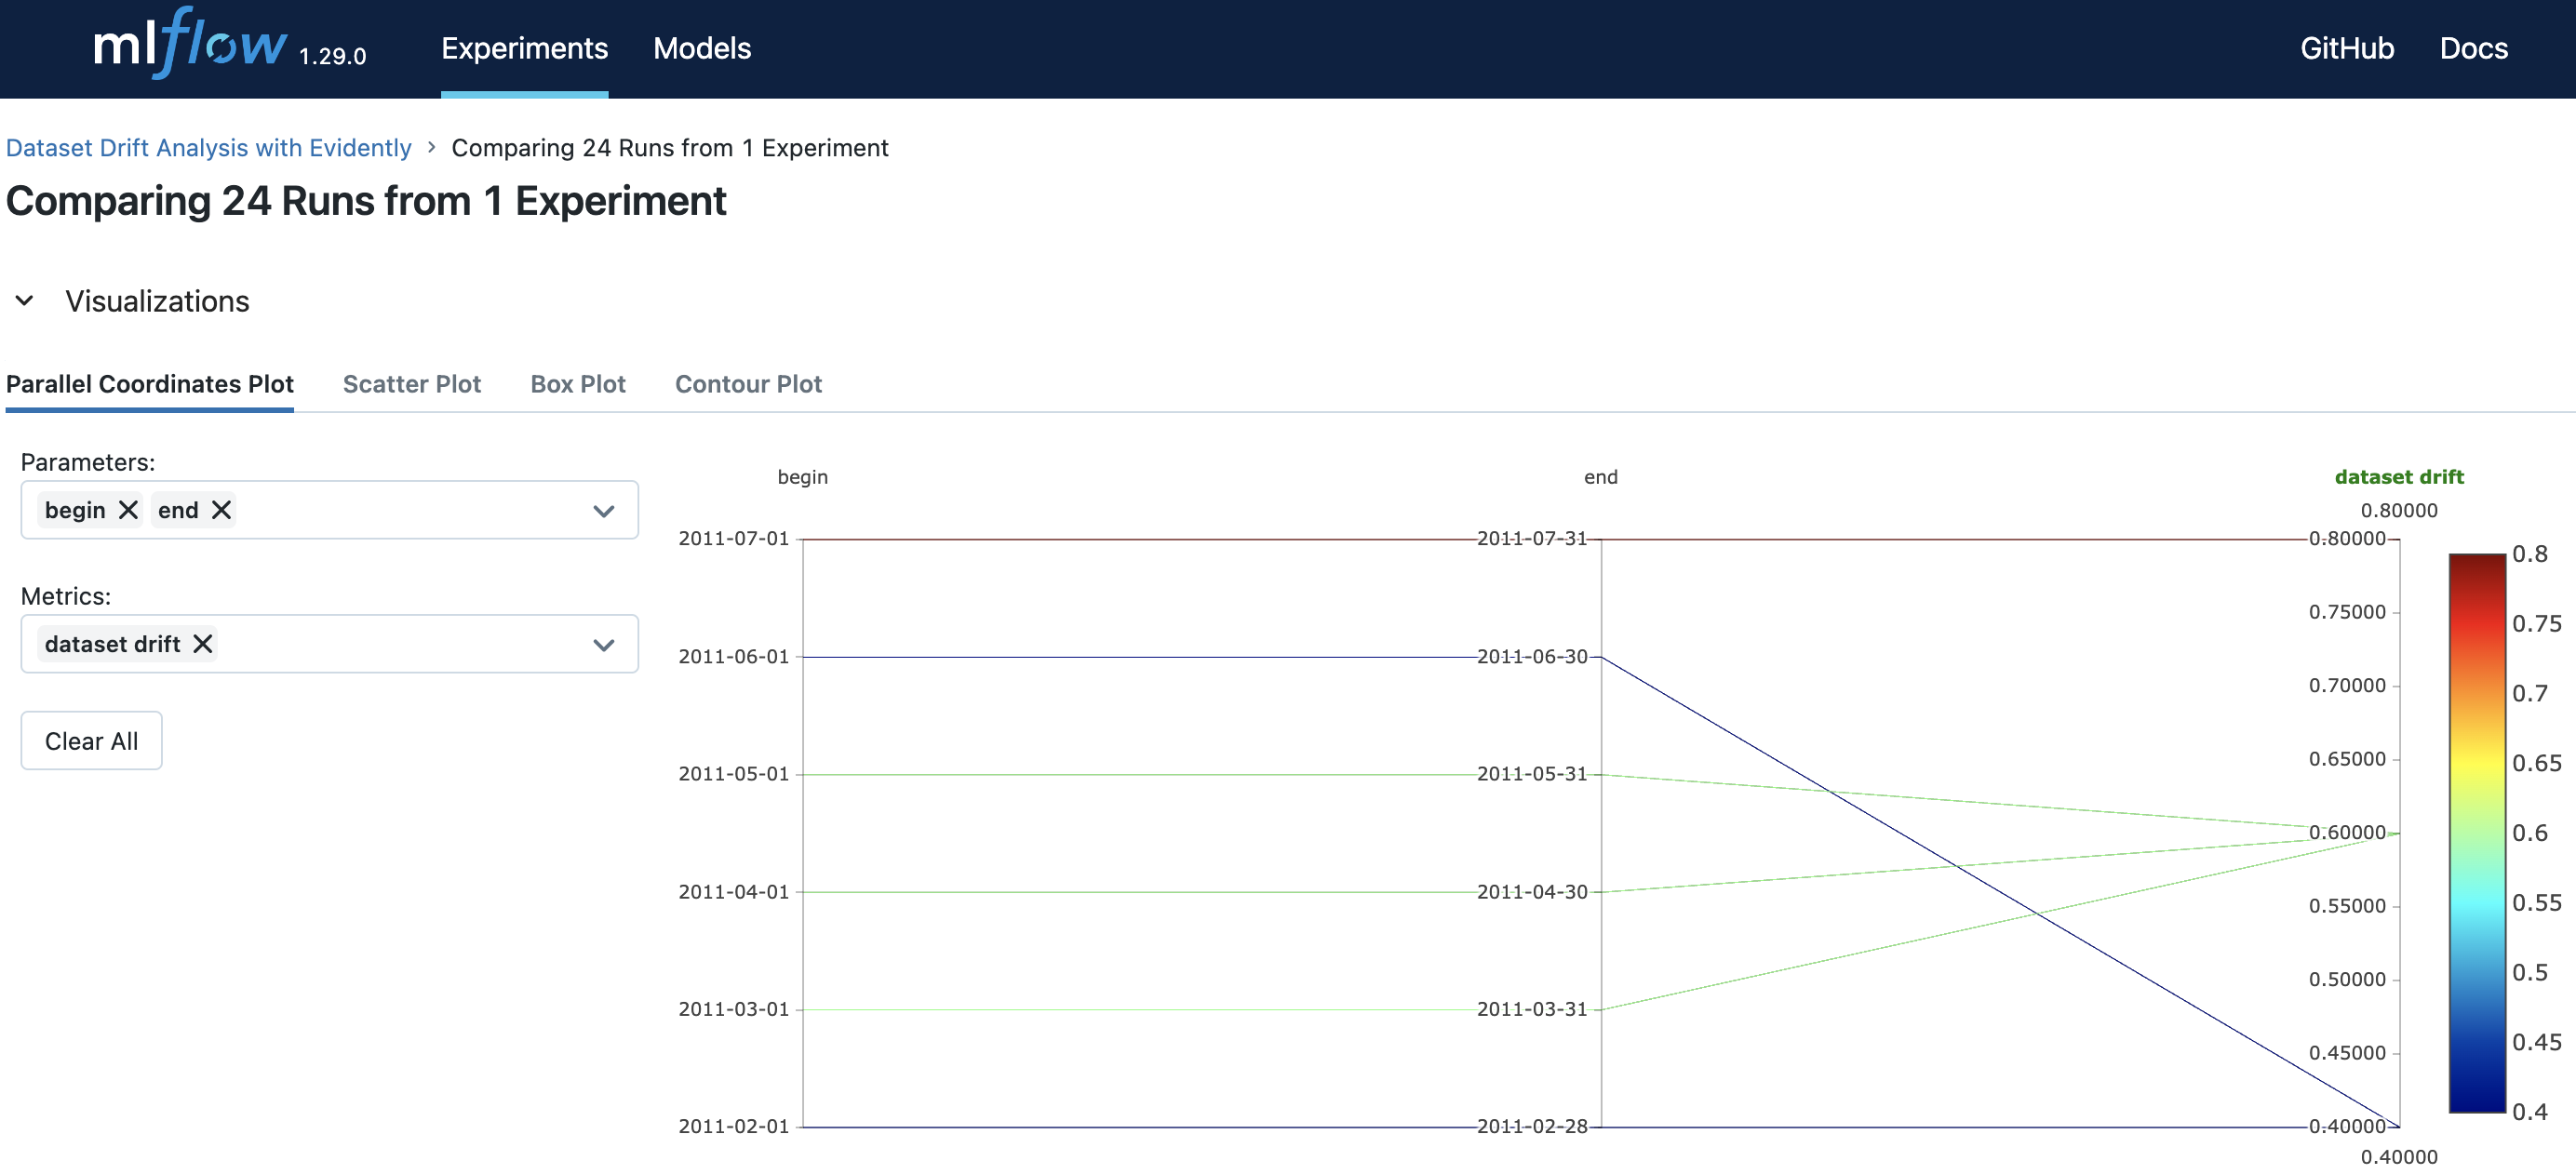
Task: Open the Contour Plot tab
Action: pyautogui.click(x=748, y=384)
